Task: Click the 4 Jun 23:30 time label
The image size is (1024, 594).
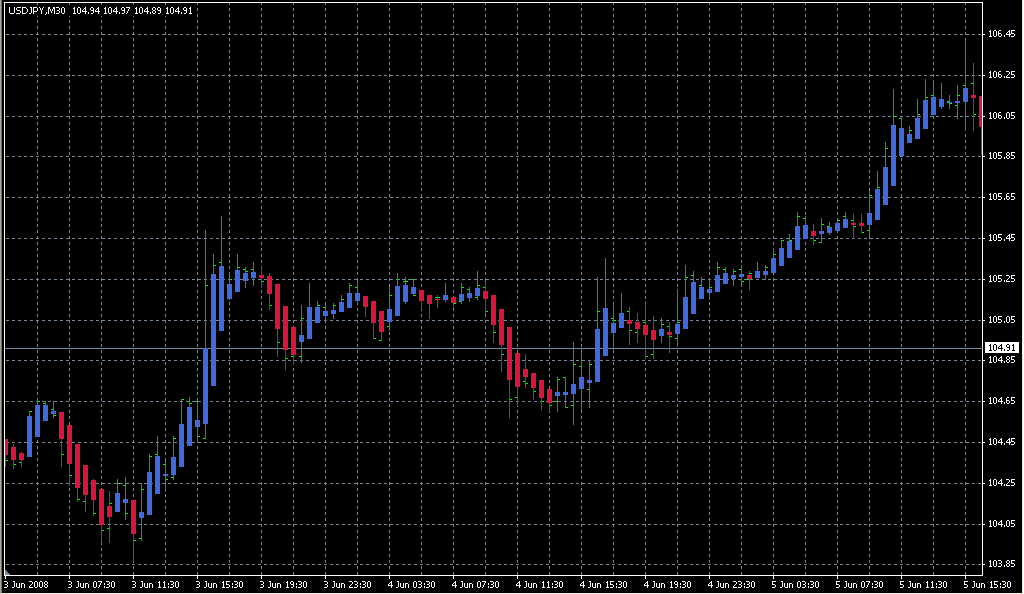Action: tap(731, 585)
